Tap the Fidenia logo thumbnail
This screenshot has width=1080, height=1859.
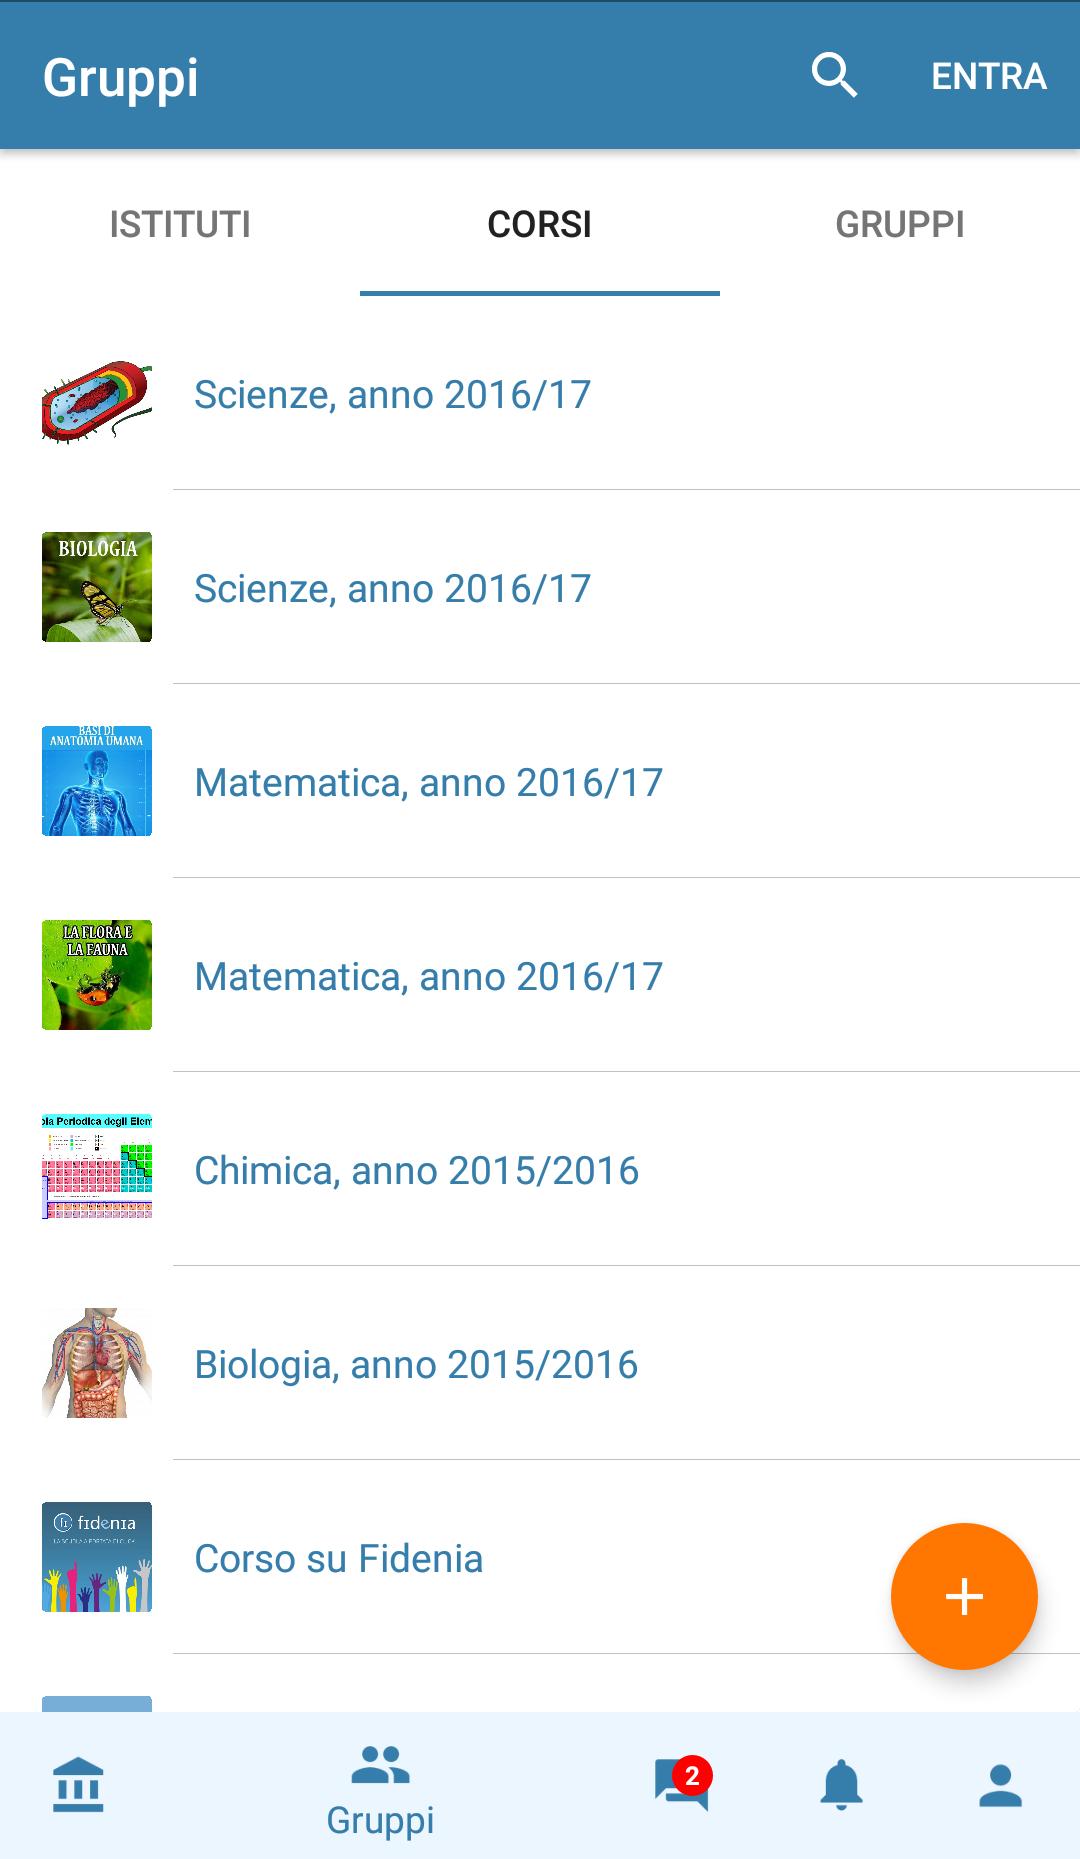pos(97,1557)
